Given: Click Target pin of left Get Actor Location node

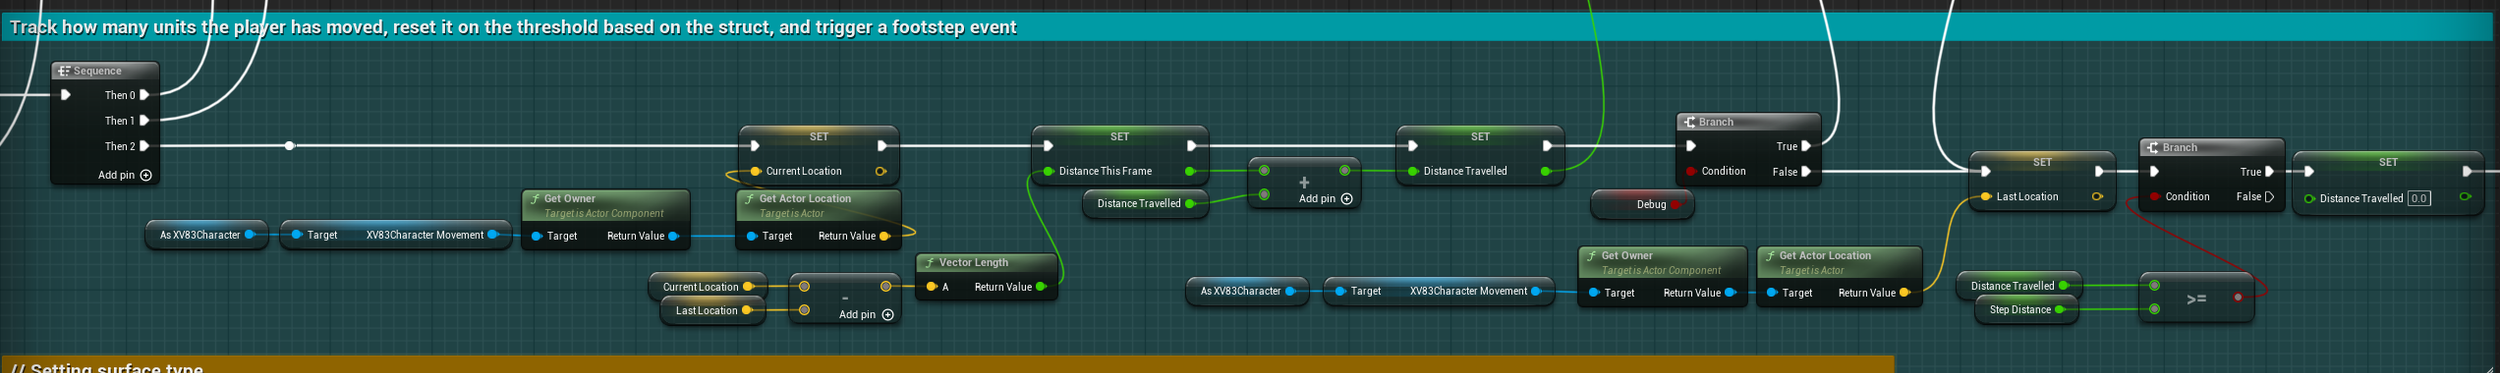Looking at the screenshot, I should [x=752, y=236].
